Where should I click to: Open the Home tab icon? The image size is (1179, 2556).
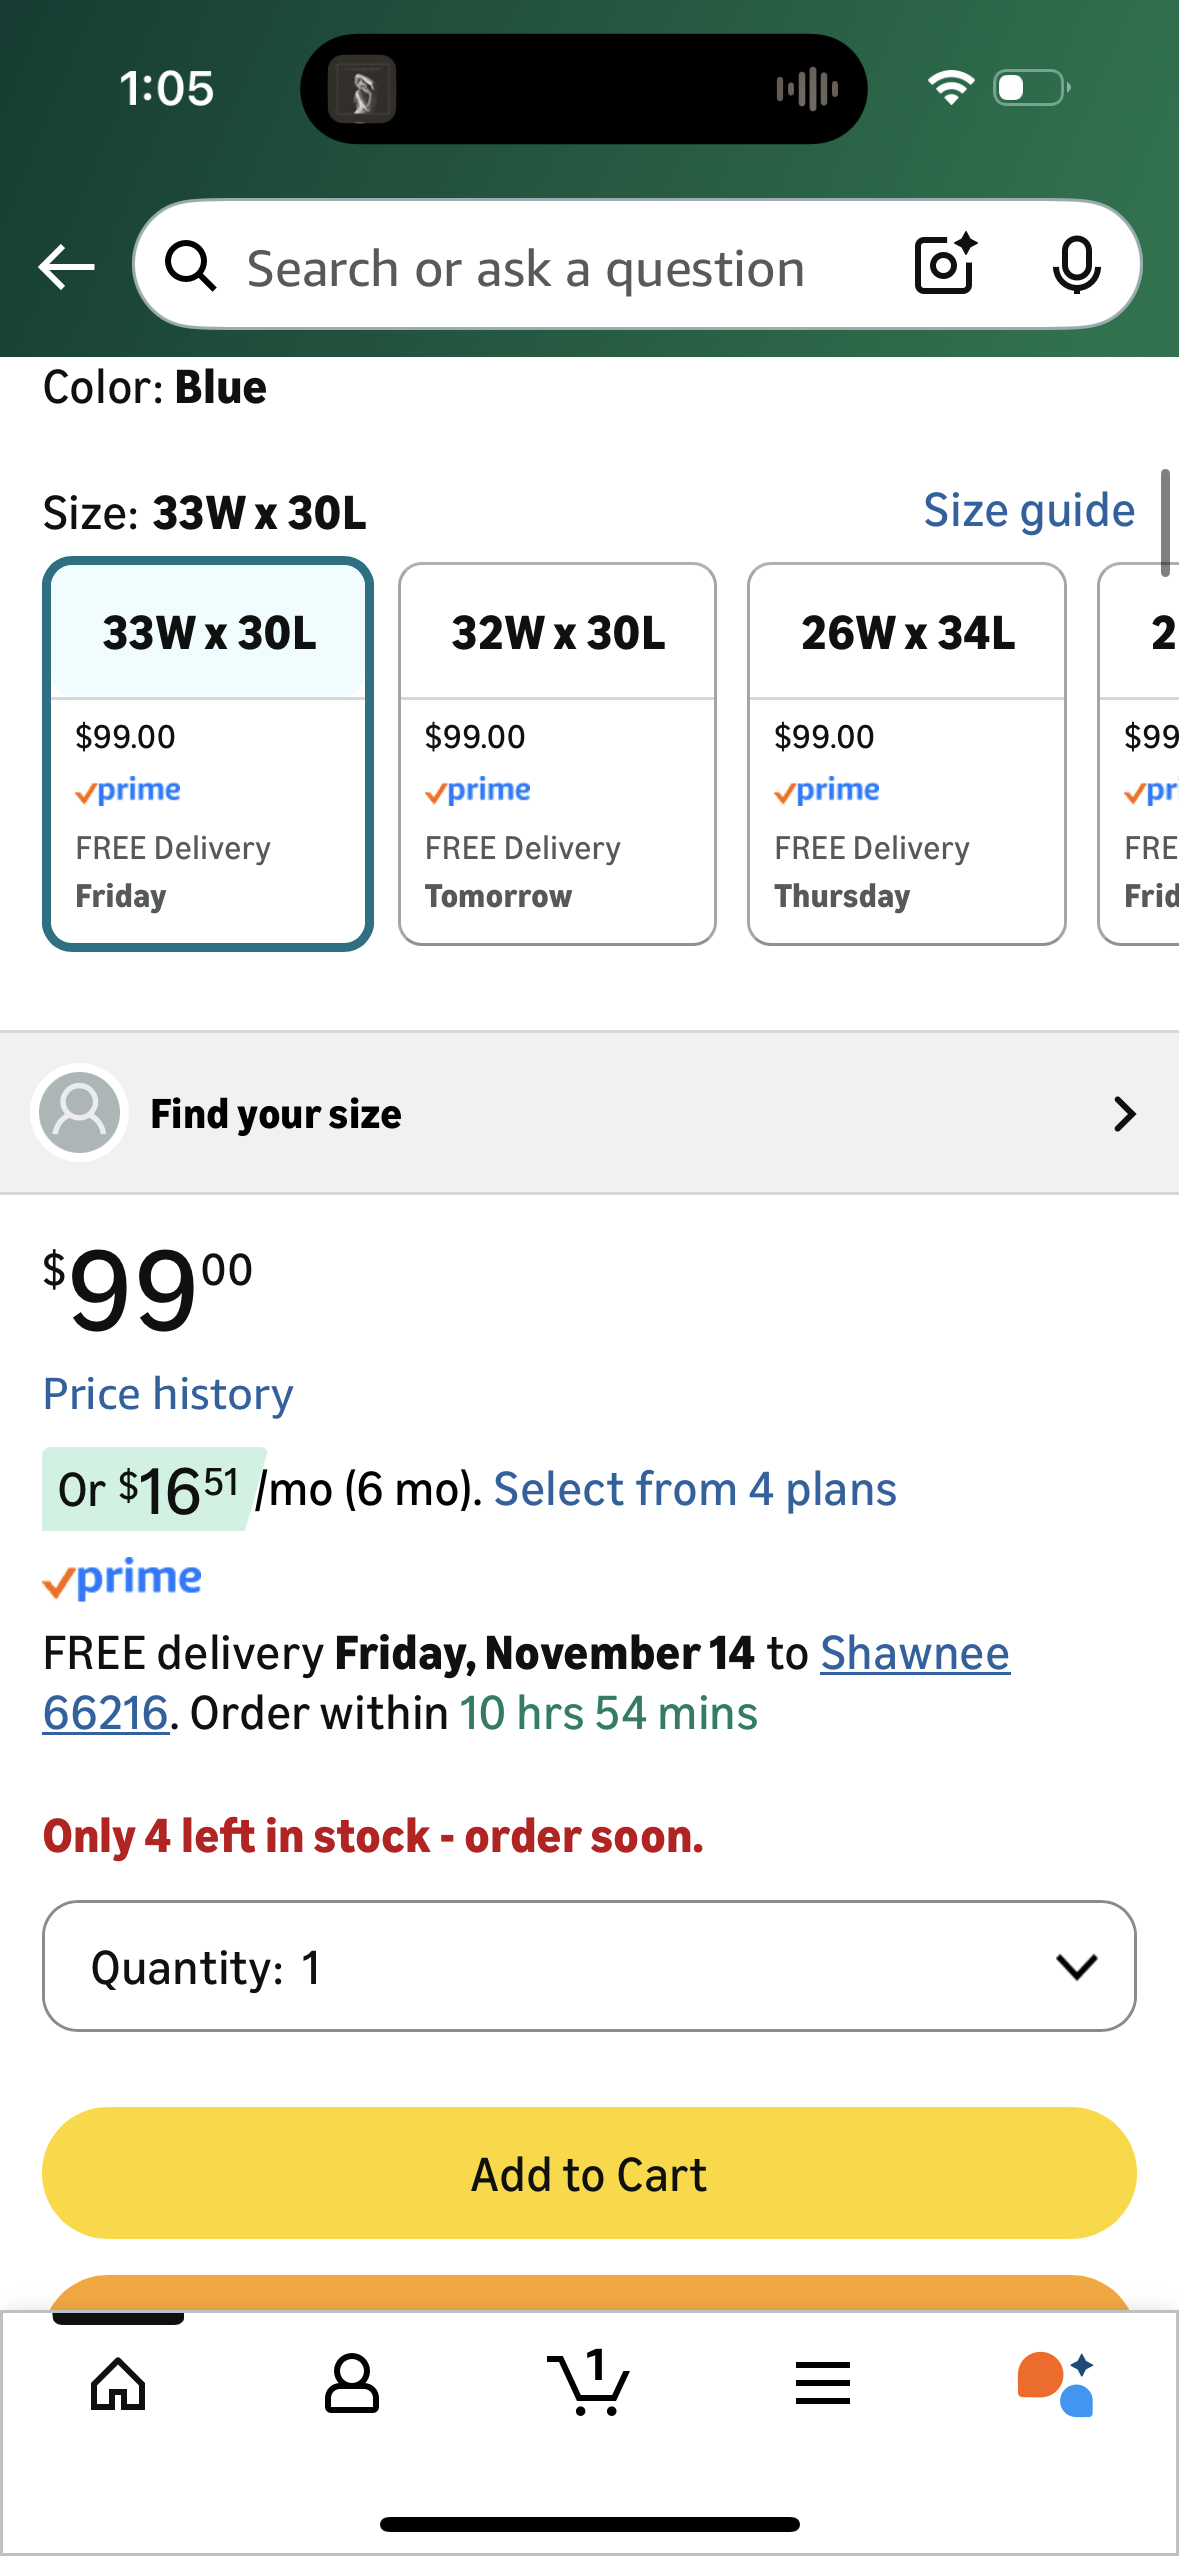[x=118, y=2384]
